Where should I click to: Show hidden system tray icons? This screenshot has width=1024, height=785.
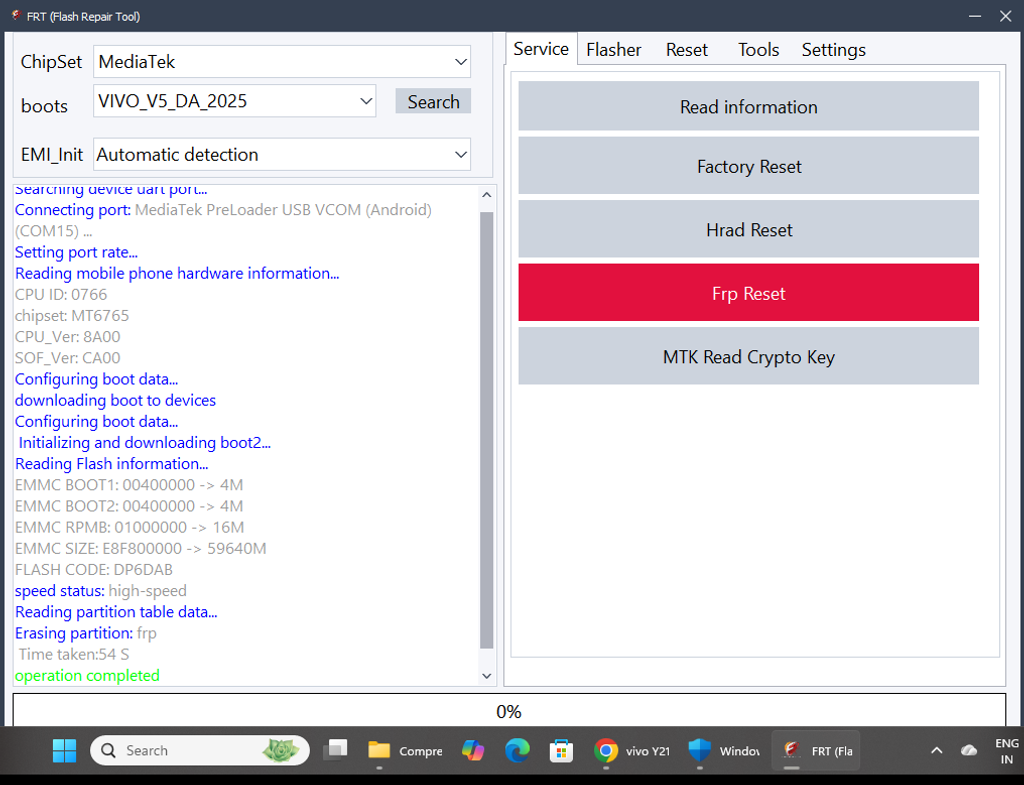pyautogui.click(x=937, y=750)
